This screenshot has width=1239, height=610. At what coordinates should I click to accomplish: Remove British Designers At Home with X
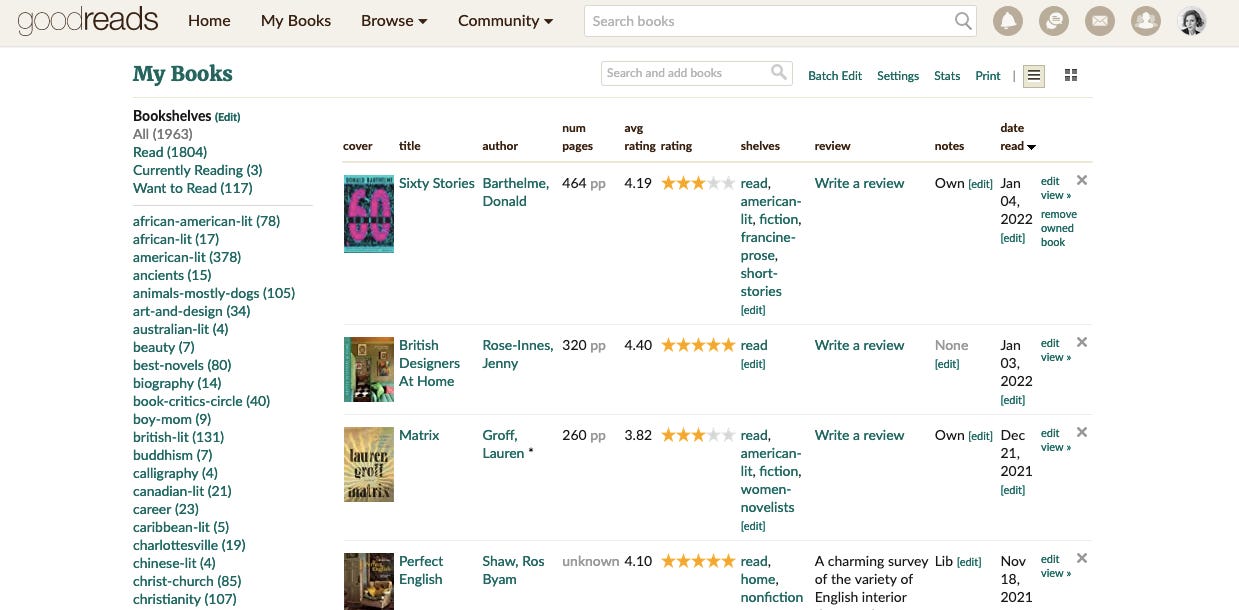tap(1082, 343)
